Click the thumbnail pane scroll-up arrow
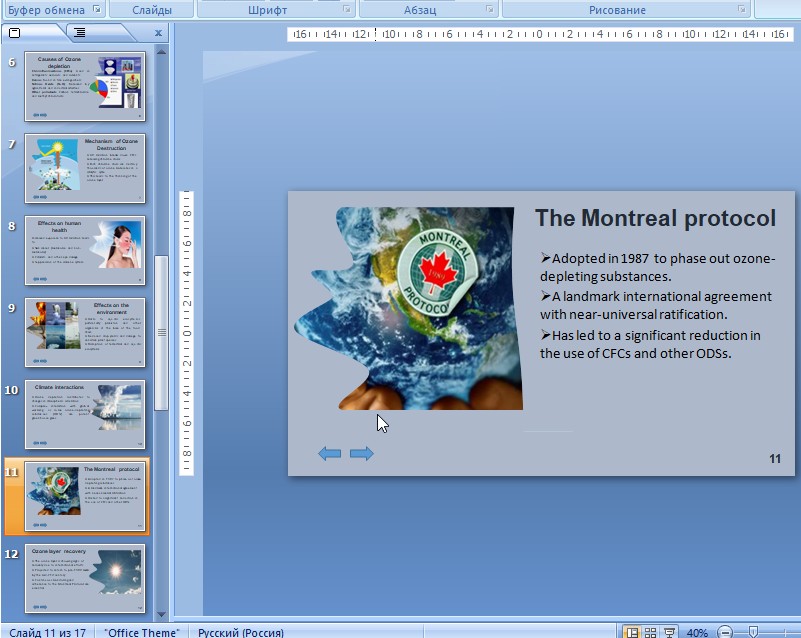The width and height of the screenshot is (801, 638). coord(161,52)
